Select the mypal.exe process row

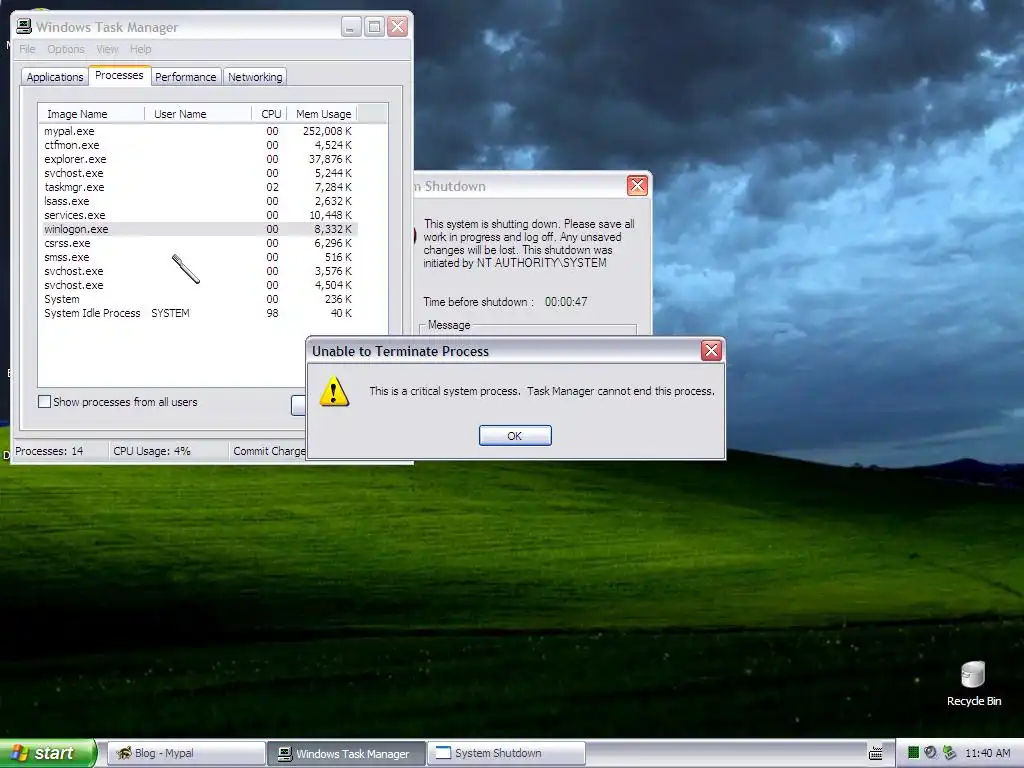pos(198,131)
